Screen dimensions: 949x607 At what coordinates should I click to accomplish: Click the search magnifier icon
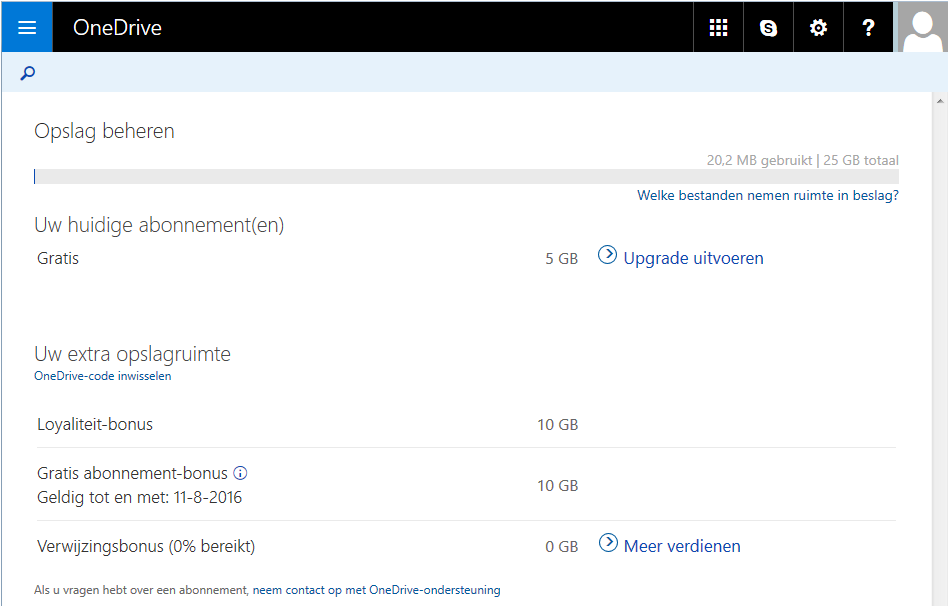pos(27,72)
